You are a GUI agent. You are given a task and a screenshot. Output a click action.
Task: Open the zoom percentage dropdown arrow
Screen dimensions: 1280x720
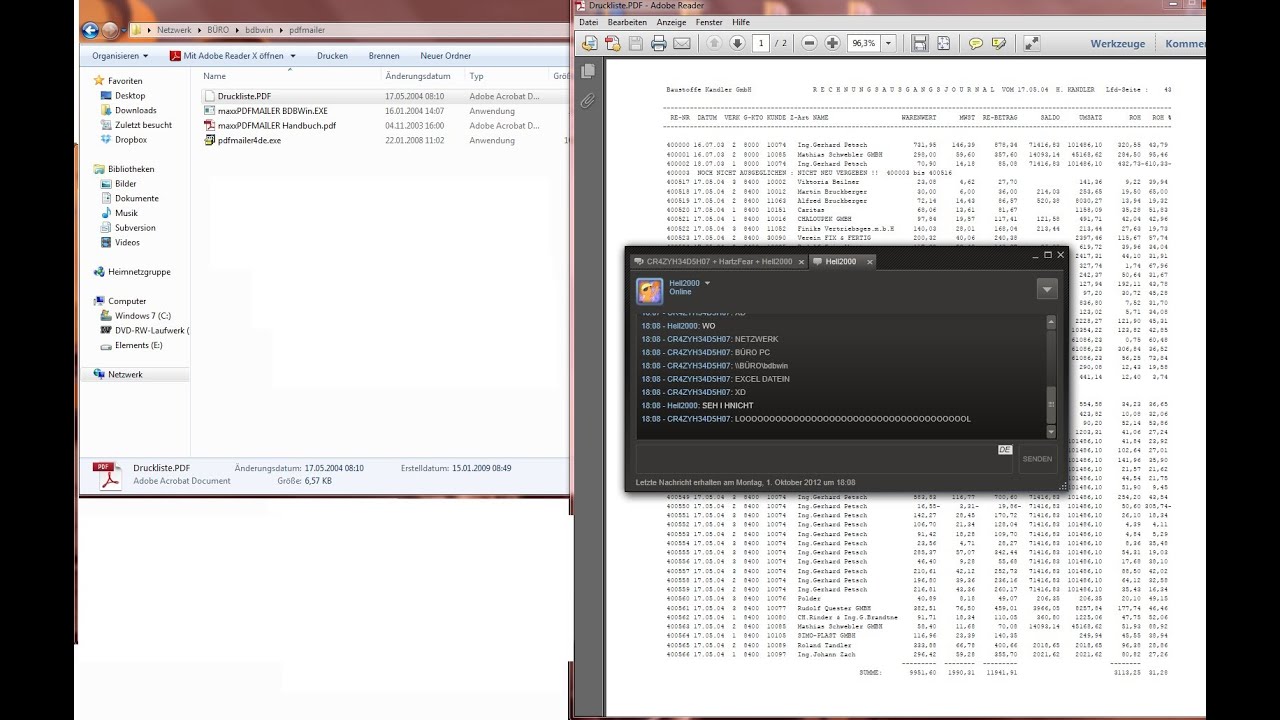[x=889, y=43]
